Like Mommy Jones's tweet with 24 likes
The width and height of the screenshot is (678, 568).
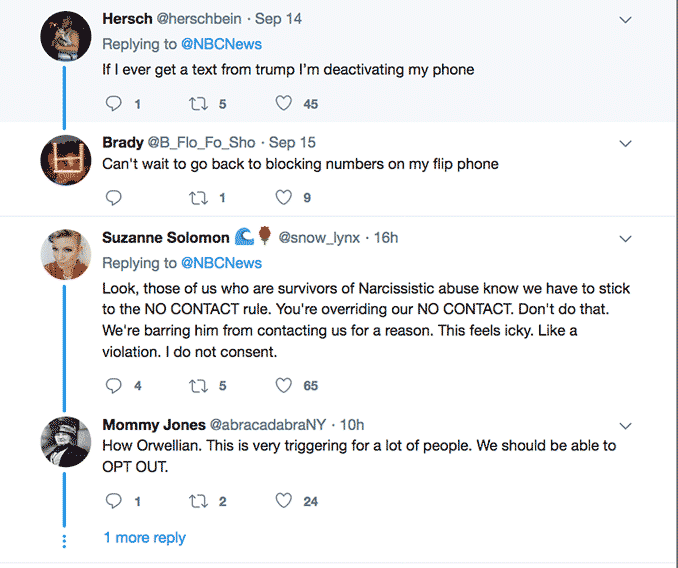[x=284, y=501]
